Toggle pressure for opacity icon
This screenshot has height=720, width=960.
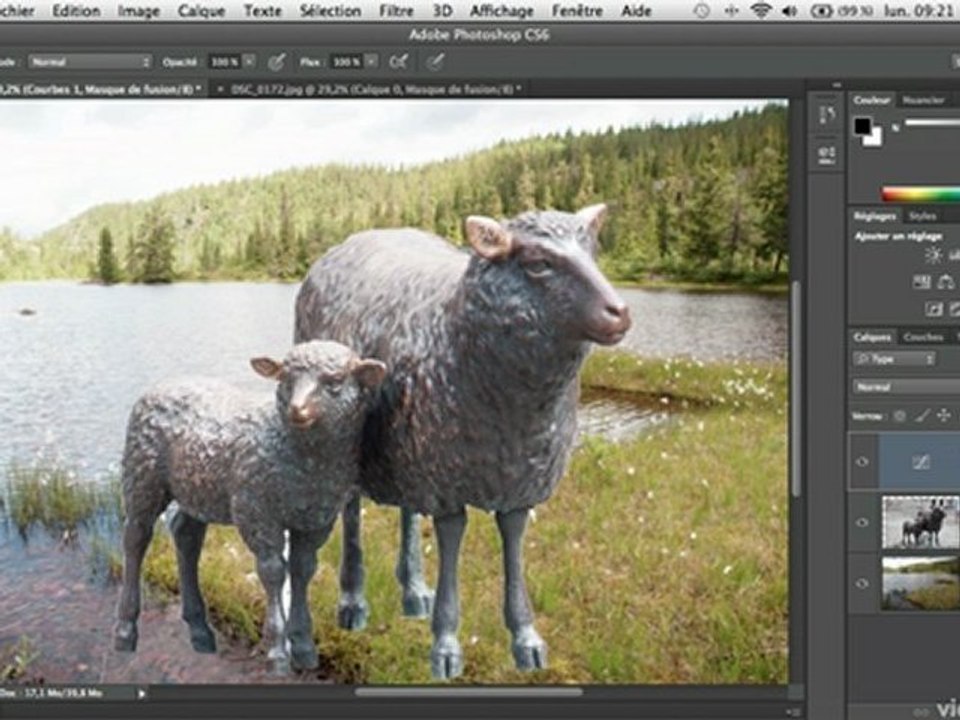(277, 61)
